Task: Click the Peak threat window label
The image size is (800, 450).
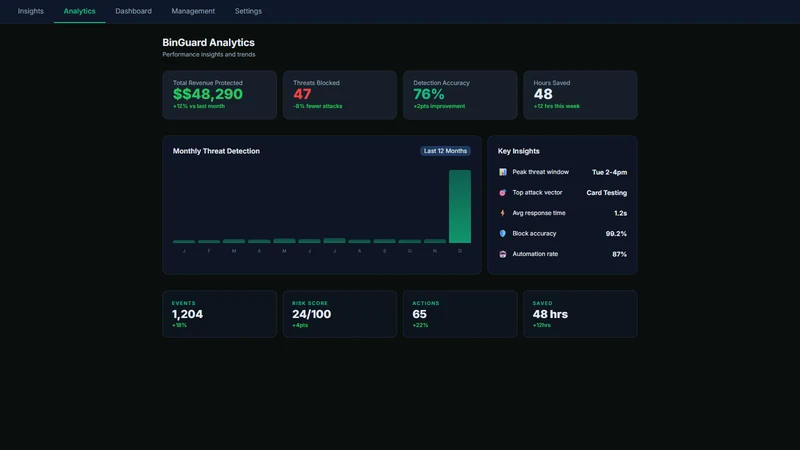Action: (540, 172)
